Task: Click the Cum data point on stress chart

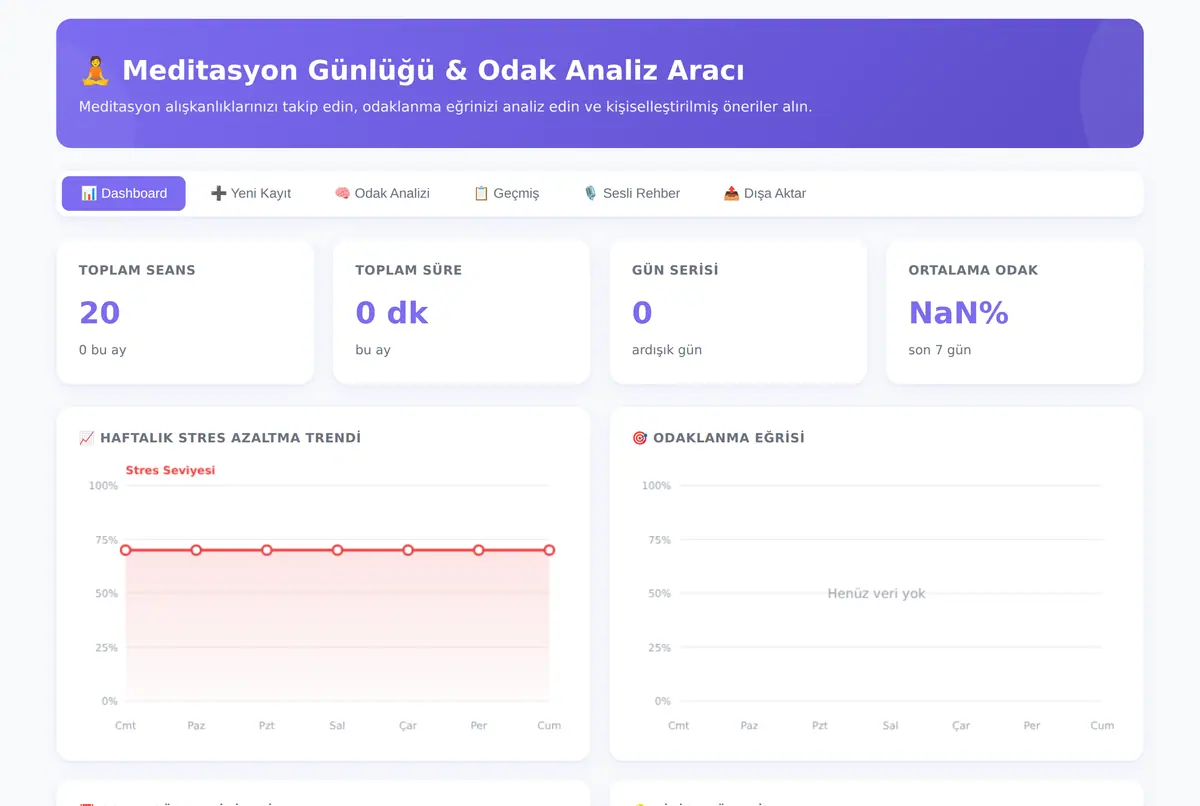Action: (550, 550)
